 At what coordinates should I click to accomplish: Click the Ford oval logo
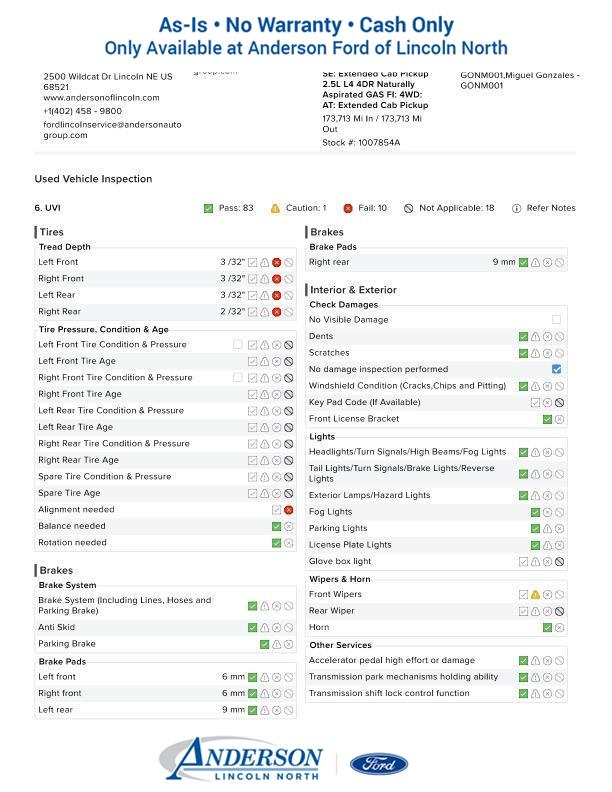click(x=378, y=765)
